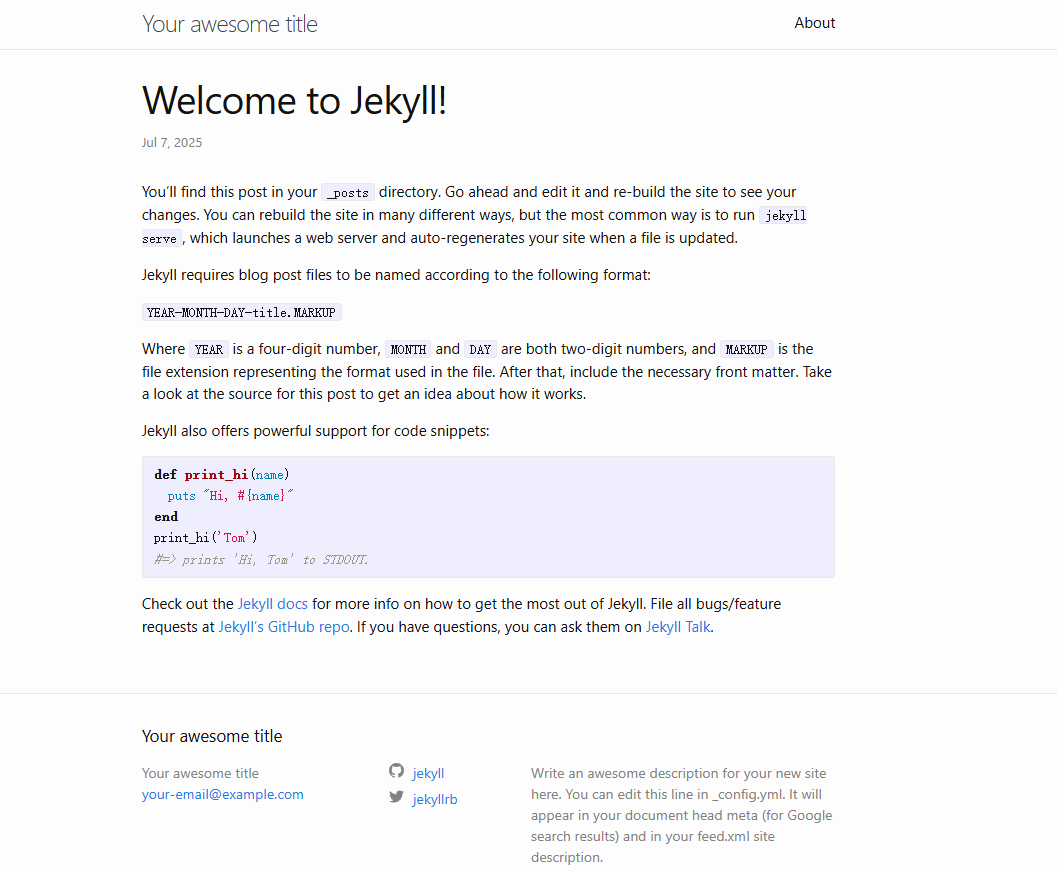Open the jekyll GitHub username link
1057x872 pixels.
[x=428, y=773]
